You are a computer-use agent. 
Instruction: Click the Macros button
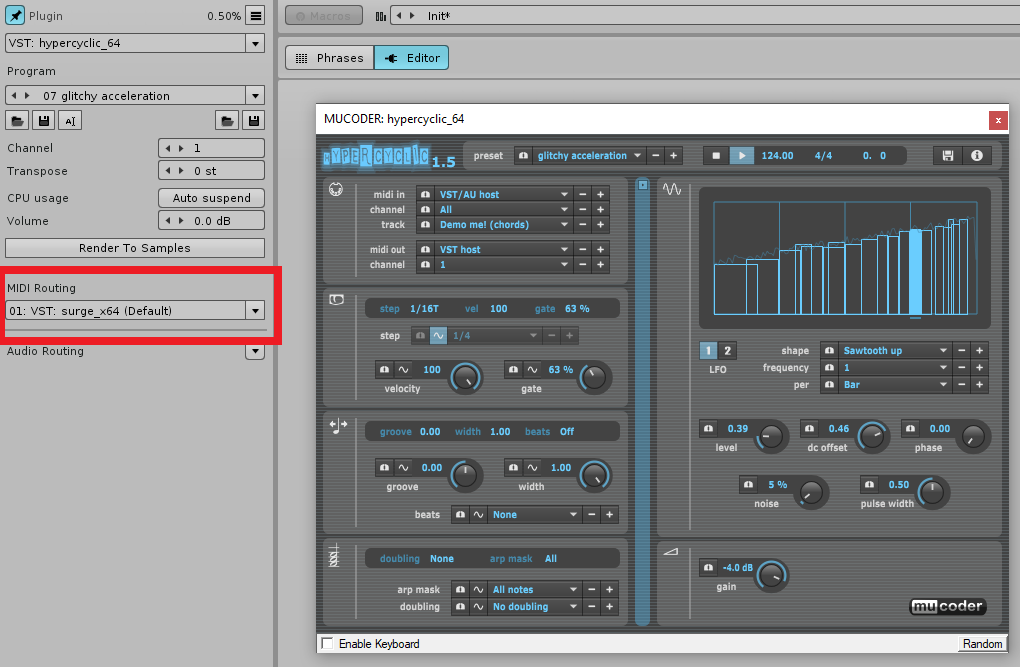pos(323,16)
